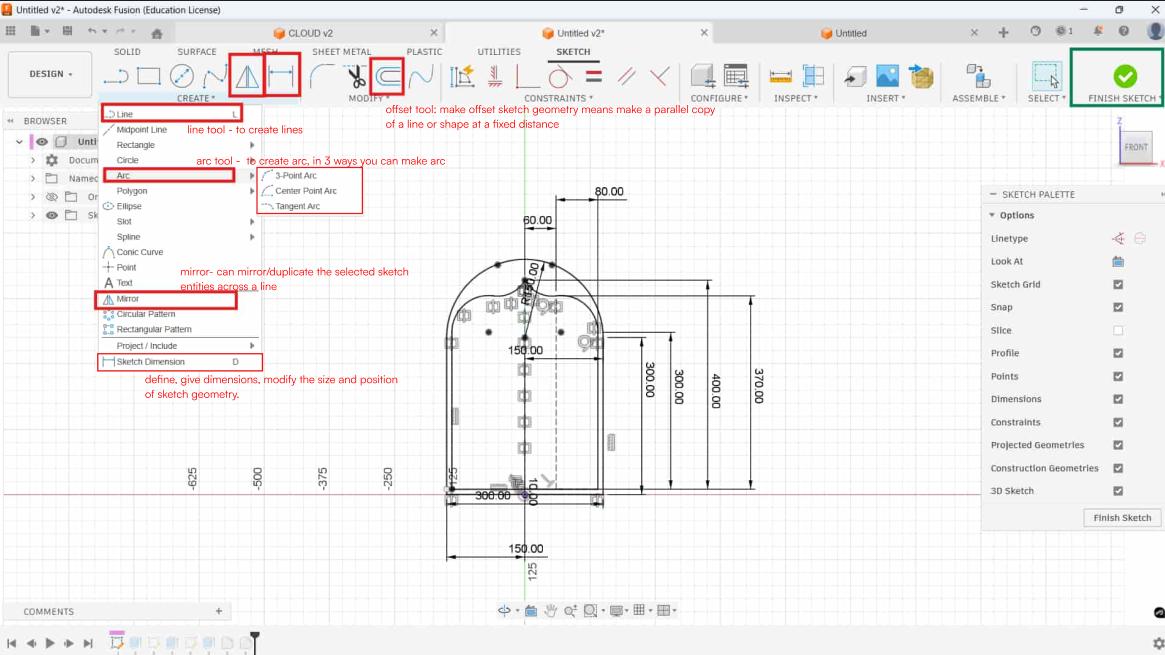Click the timeline Play button
The height and width of the screenshot is (655, 1165).
tap(50, 643)
